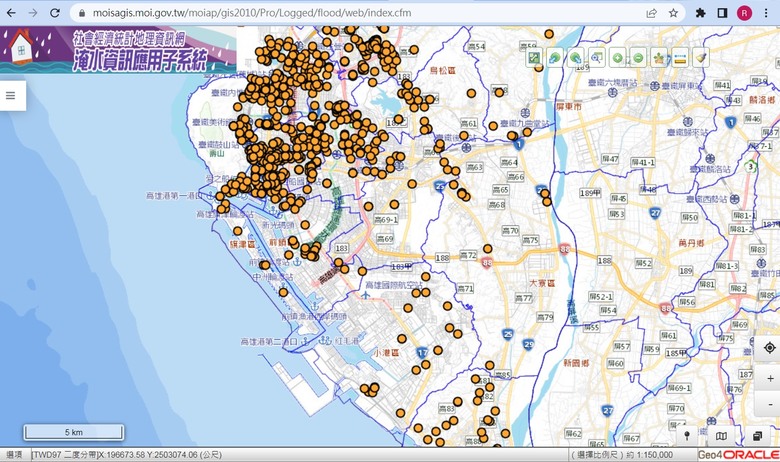The width and height of the screenshot is (780, 462).
Task: Click the 選擇比例尺 scale 1:150,000 text
Action: click(622, 455)
